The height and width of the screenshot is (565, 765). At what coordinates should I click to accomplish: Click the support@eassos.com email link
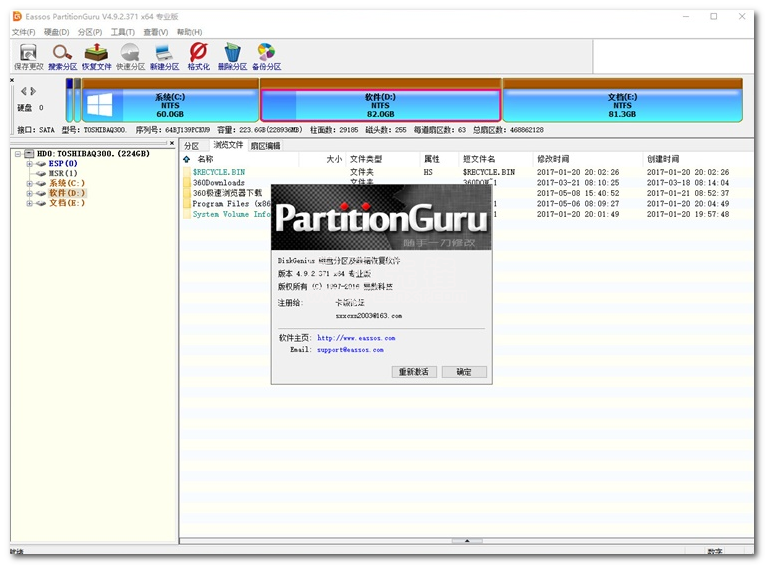click(x=350, y=350)
